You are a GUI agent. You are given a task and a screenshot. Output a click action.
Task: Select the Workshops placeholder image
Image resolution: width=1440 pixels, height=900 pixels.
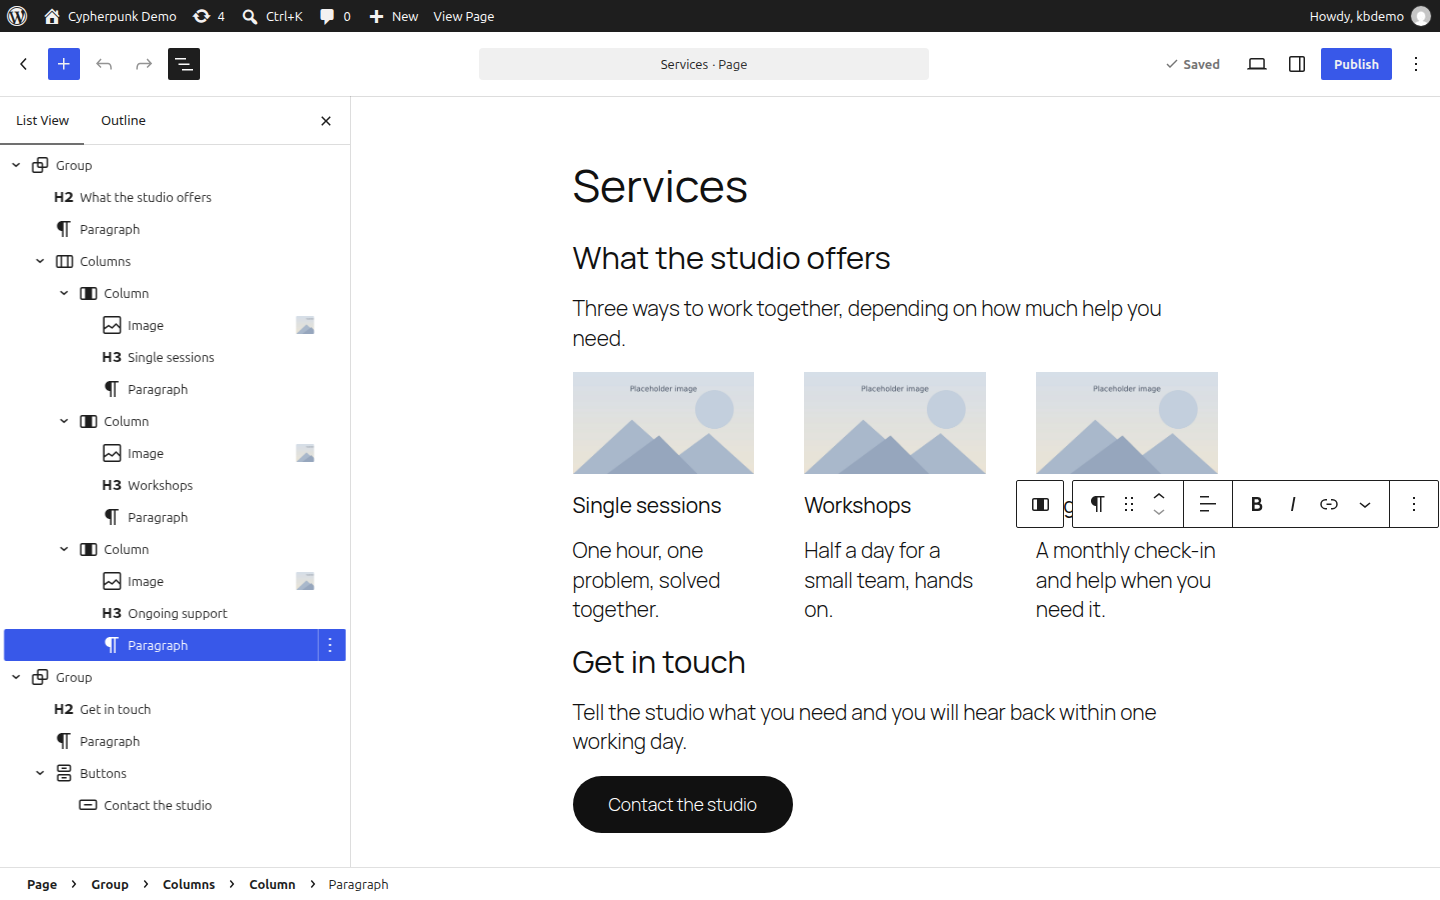[895, 423]
